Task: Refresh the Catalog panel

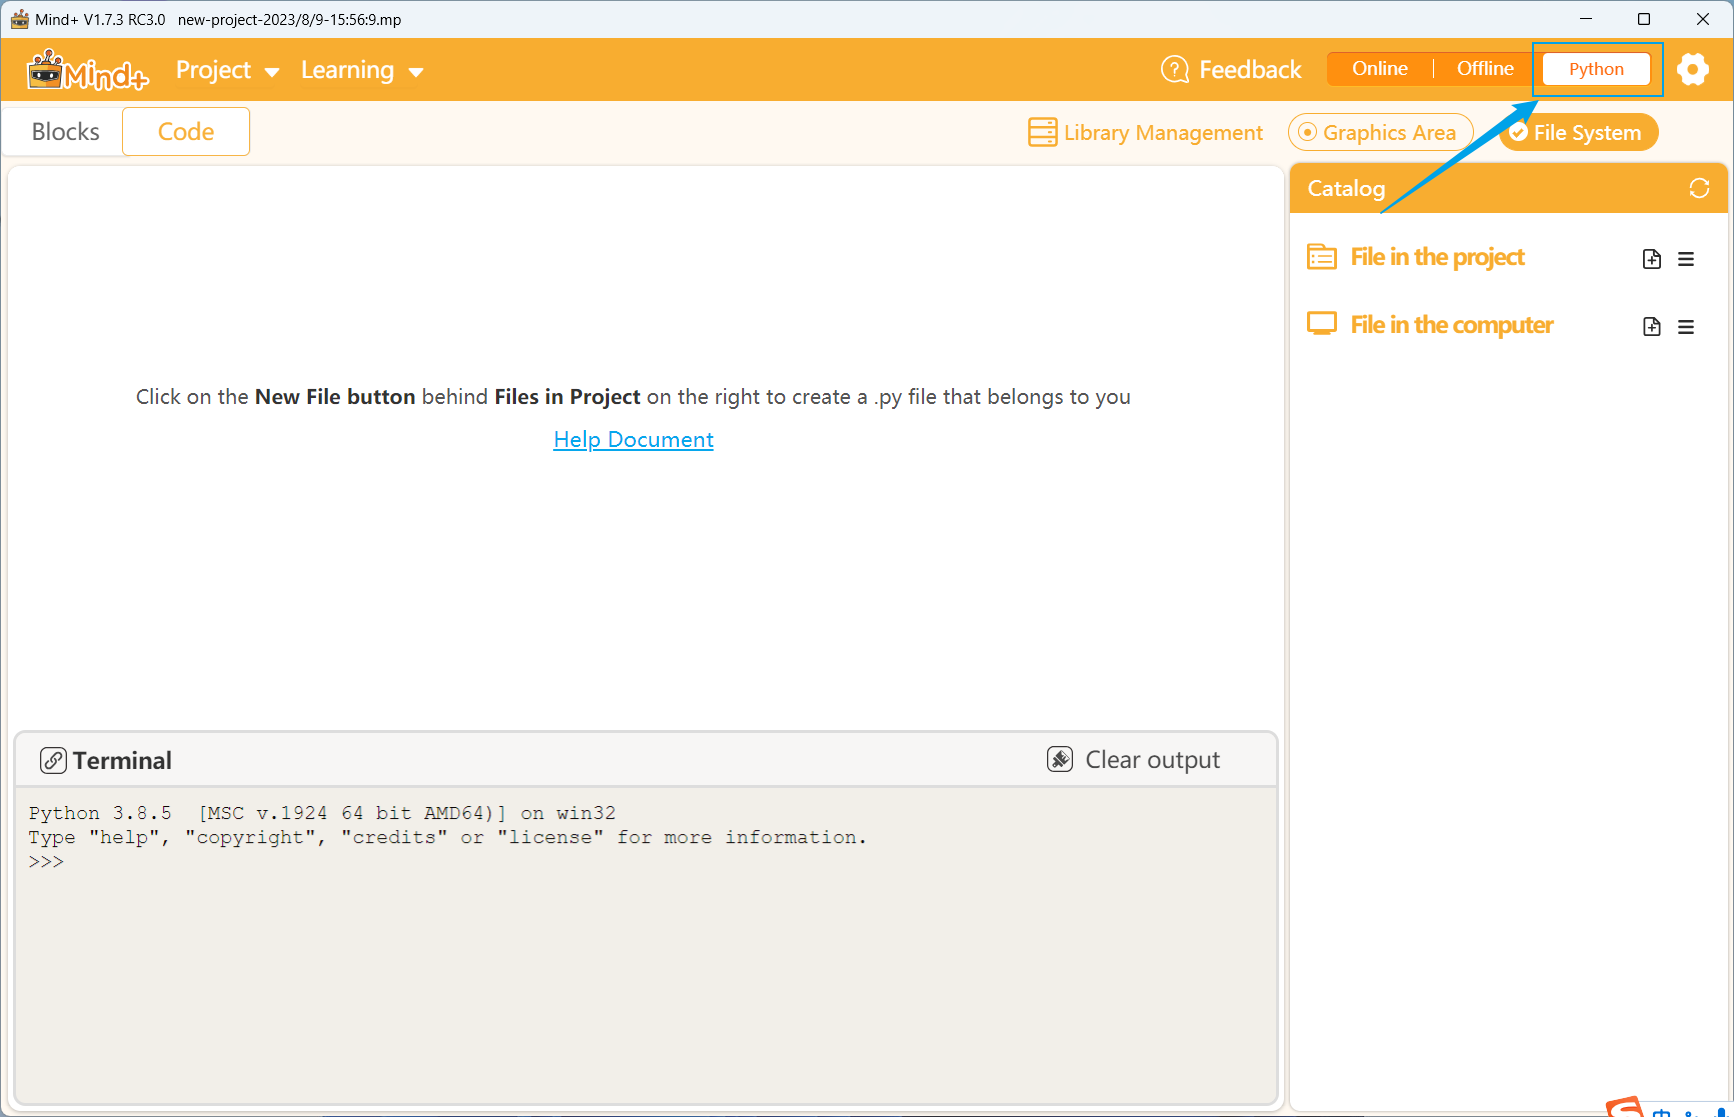Action: (x=1699, y=188)
